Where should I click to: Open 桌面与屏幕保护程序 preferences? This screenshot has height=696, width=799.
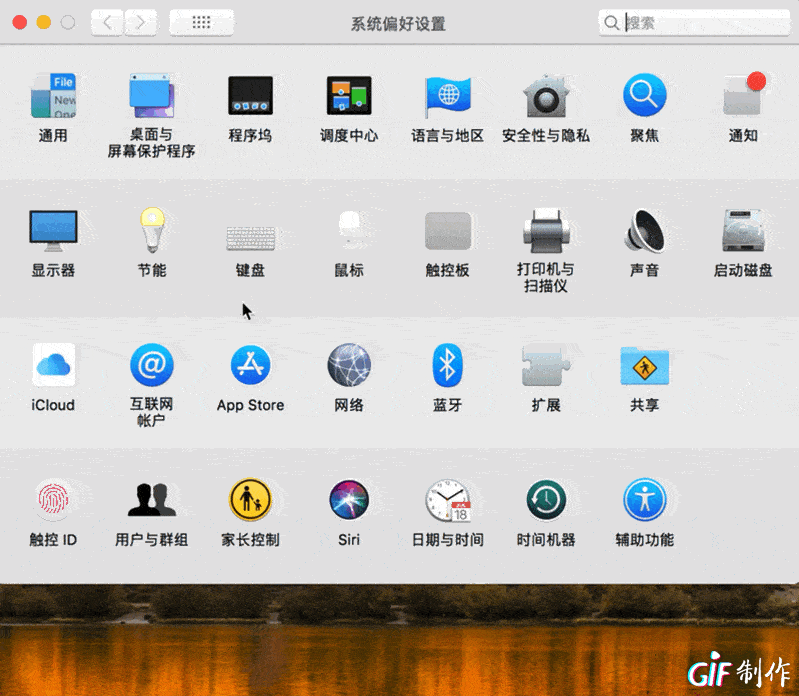pyautogui.click(x=151, y=96)
